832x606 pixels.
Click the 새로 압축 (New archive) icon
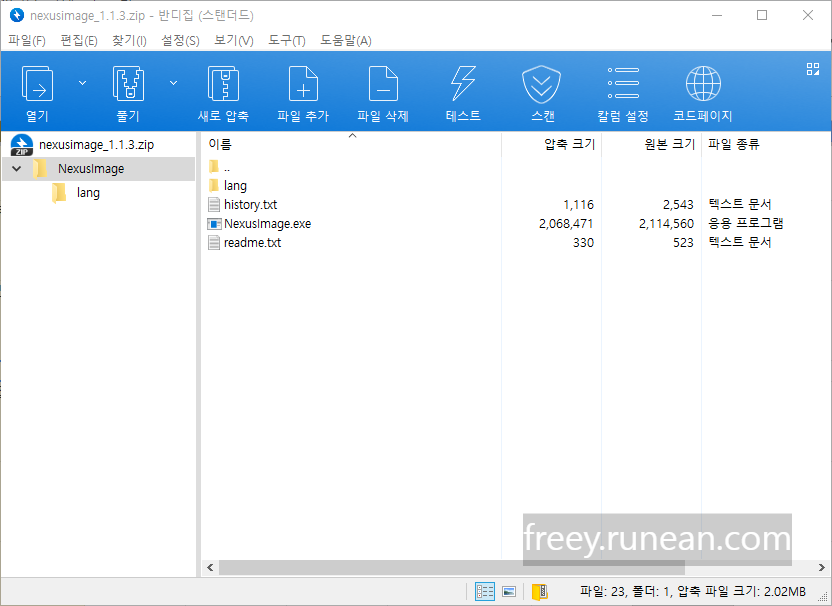(223, 84)
